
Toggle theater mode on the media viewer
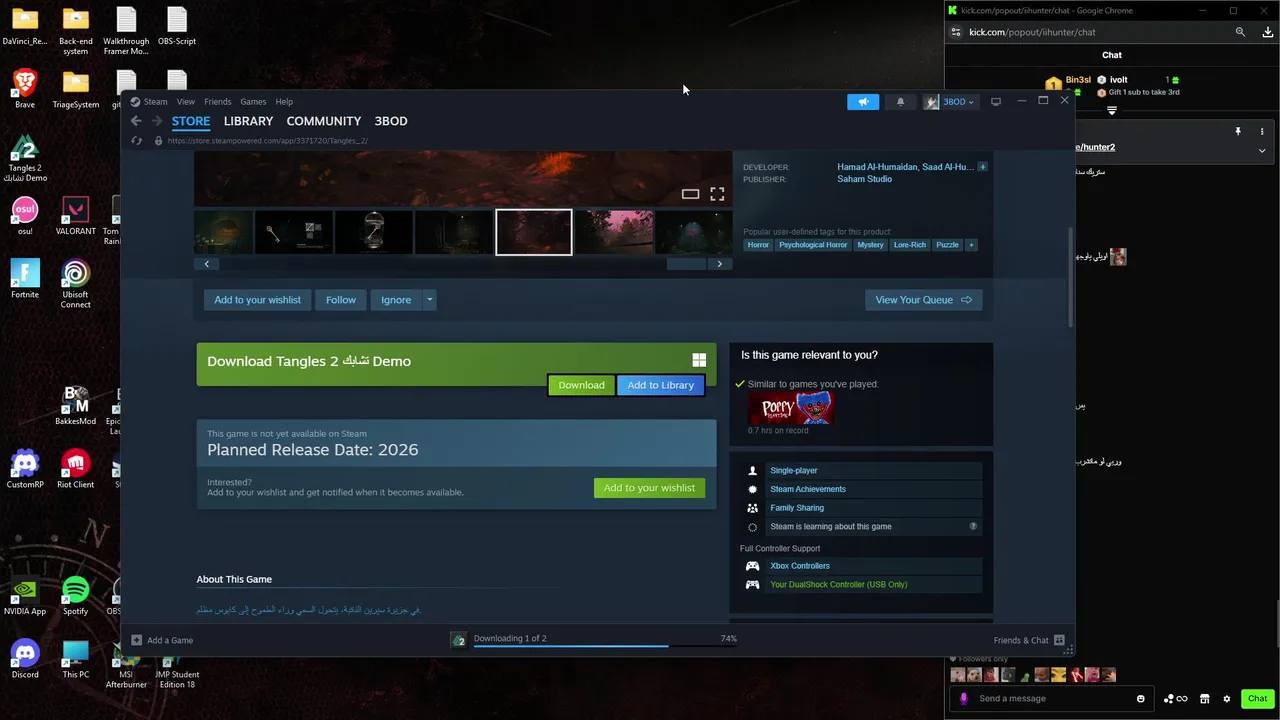(x=690, y=194)
